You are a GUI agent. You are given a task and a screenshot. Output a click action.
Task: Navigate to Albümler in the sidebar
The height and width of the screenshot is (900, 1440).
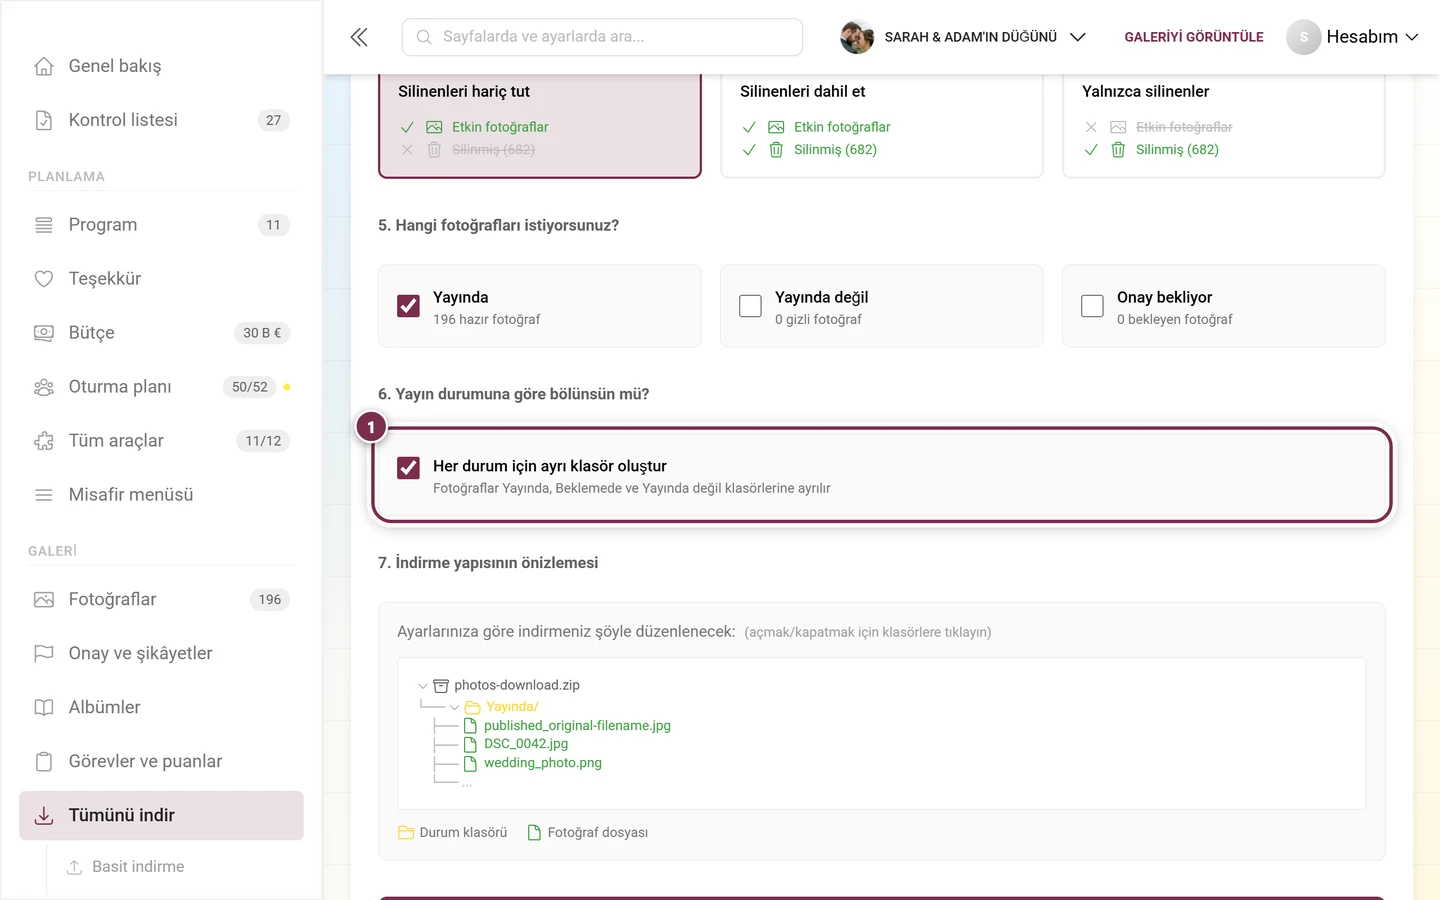point(161,708)
